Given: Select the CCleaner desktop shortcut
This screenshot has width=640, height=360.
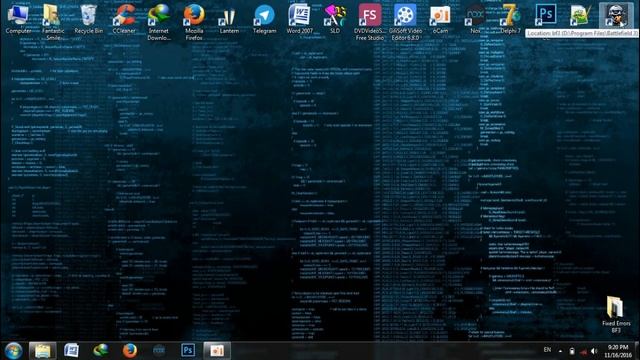Looking at the screenshot, I should tap(124, 19).
